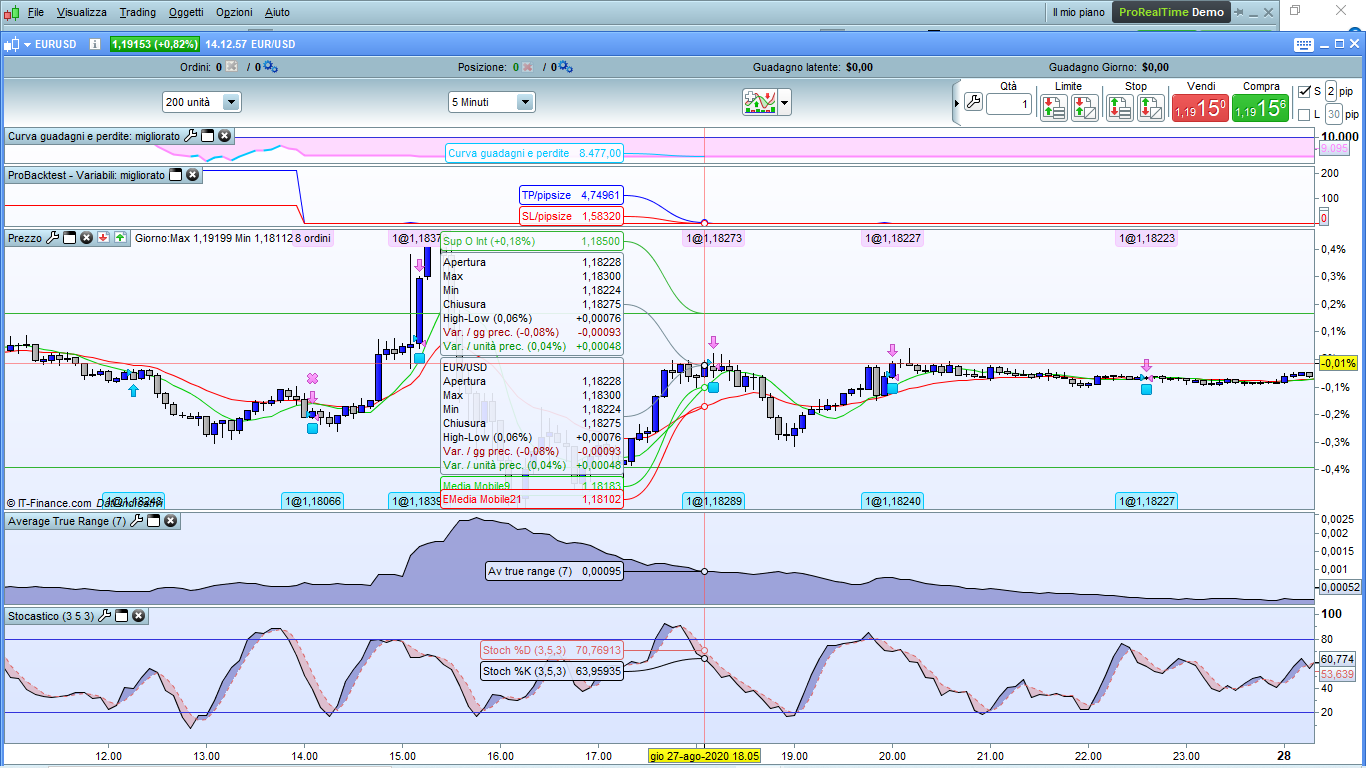This screenshot has width=1366, height=768.
Task: Open the EURUSD instrument dropdown arrow
Action: pos(28,45)
